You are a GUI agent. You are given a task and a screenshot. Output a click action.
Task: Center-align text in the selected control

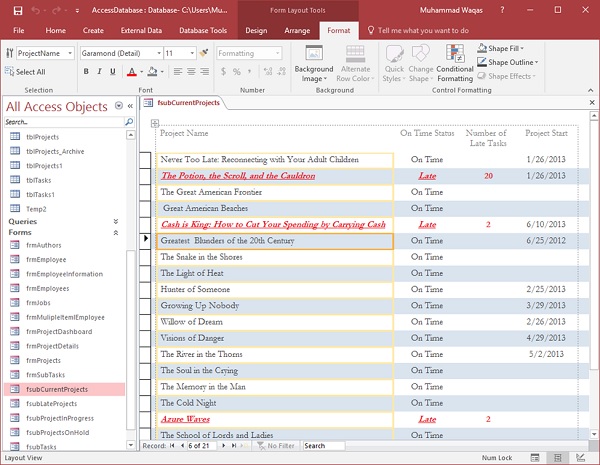click(x=193, y=72)
